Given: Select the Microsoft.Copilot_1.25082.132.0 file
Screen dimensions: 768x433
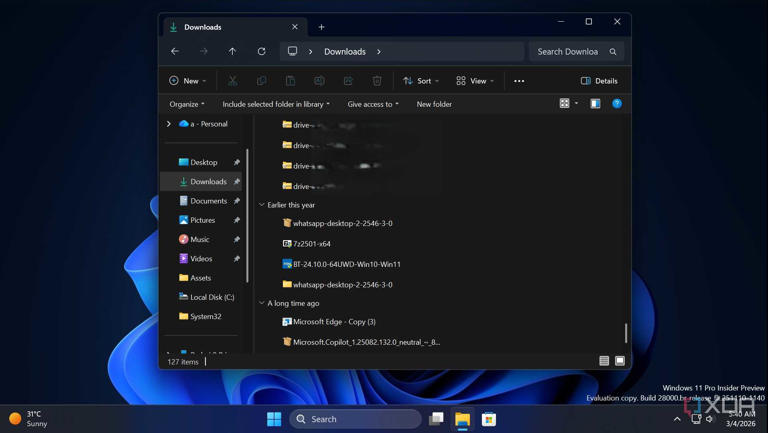Looking at the screenshot, I should (361, 342).
